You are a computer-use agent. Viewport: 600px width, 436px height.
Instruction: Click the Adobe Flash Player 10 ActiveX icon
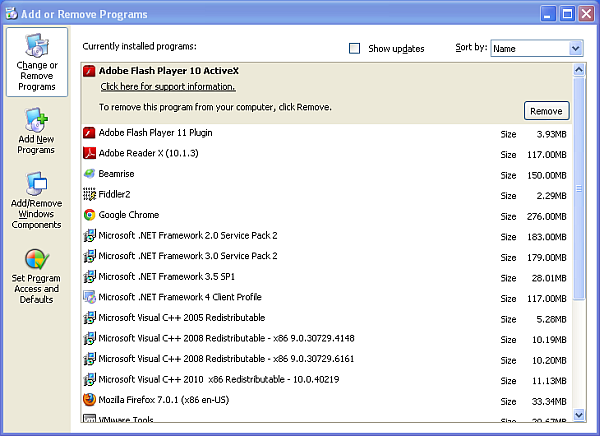point(89,71)
